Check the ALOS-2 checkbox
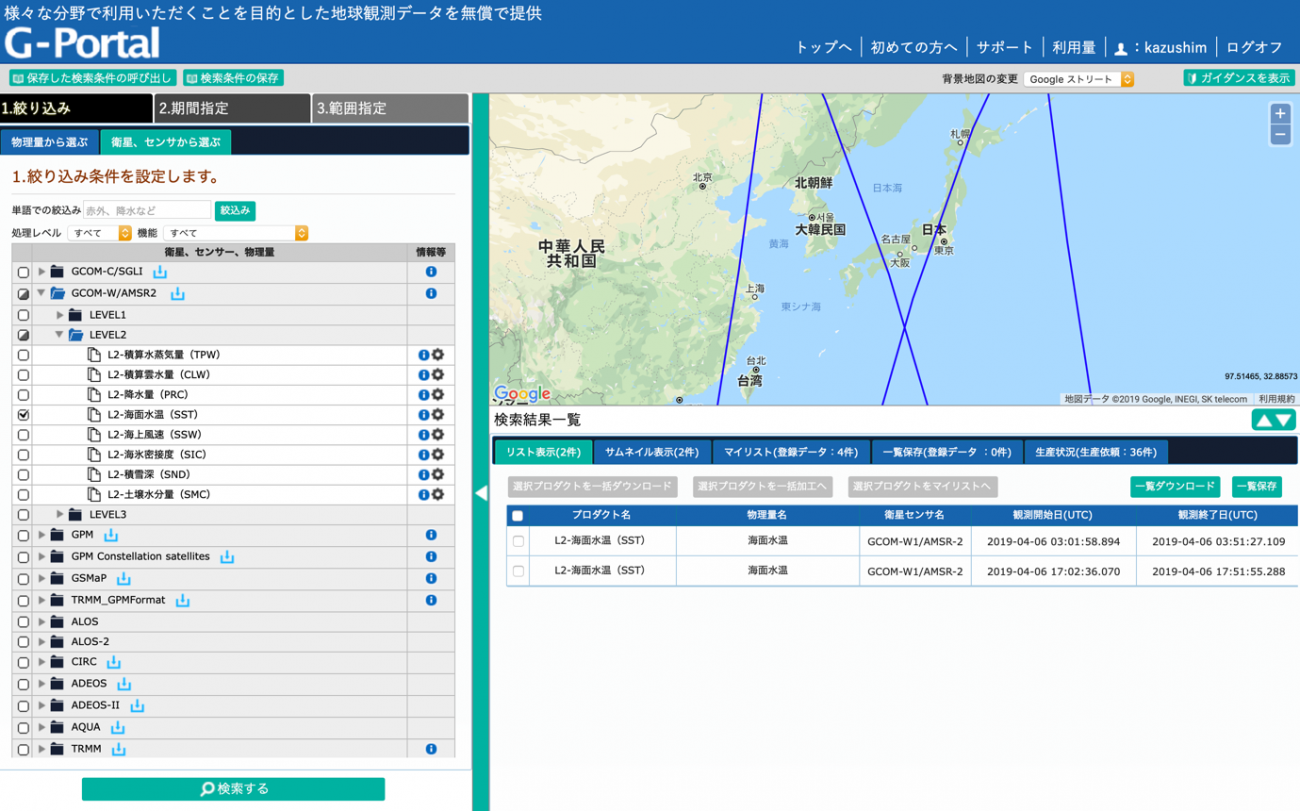 (x=23, y=642)
